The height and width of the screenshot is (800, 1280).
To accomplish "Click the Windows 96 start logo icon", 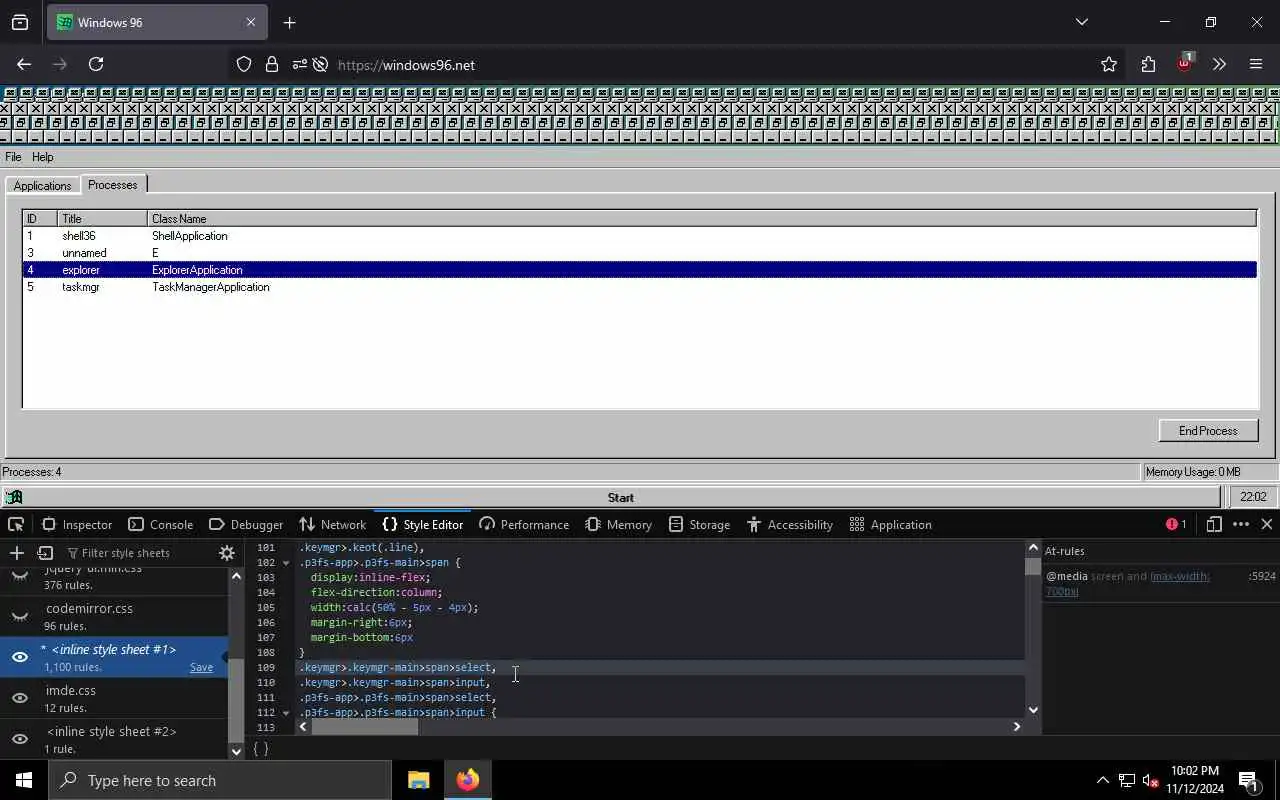I will coord(14,497).
